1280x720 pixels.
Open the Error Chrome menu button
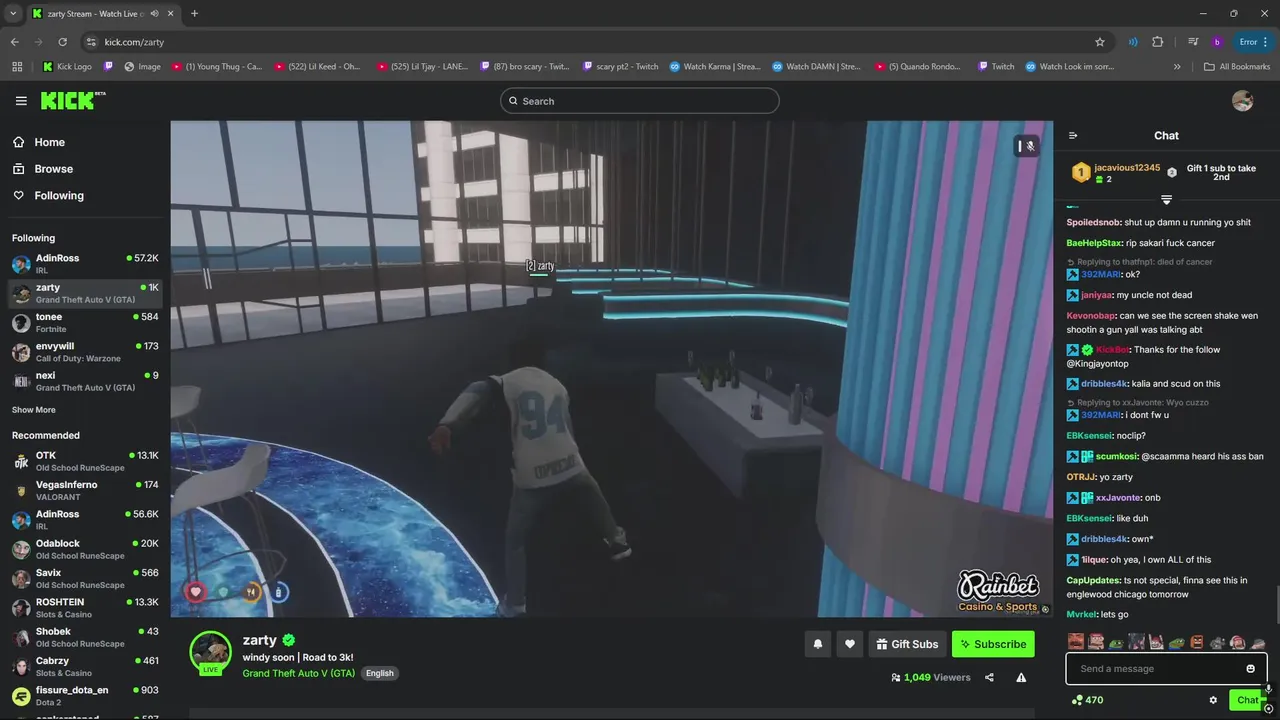click(x=1255, y=42)
